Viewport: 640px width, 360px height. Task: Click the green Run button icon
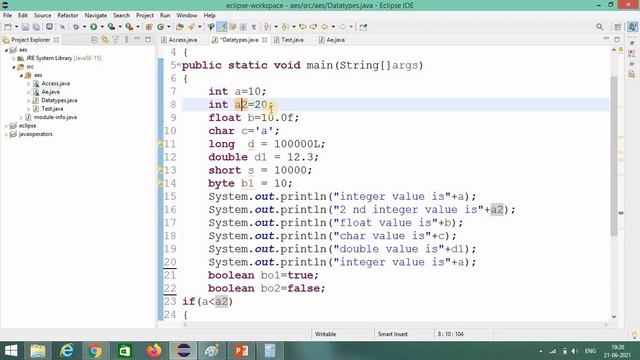click(93, 27)
